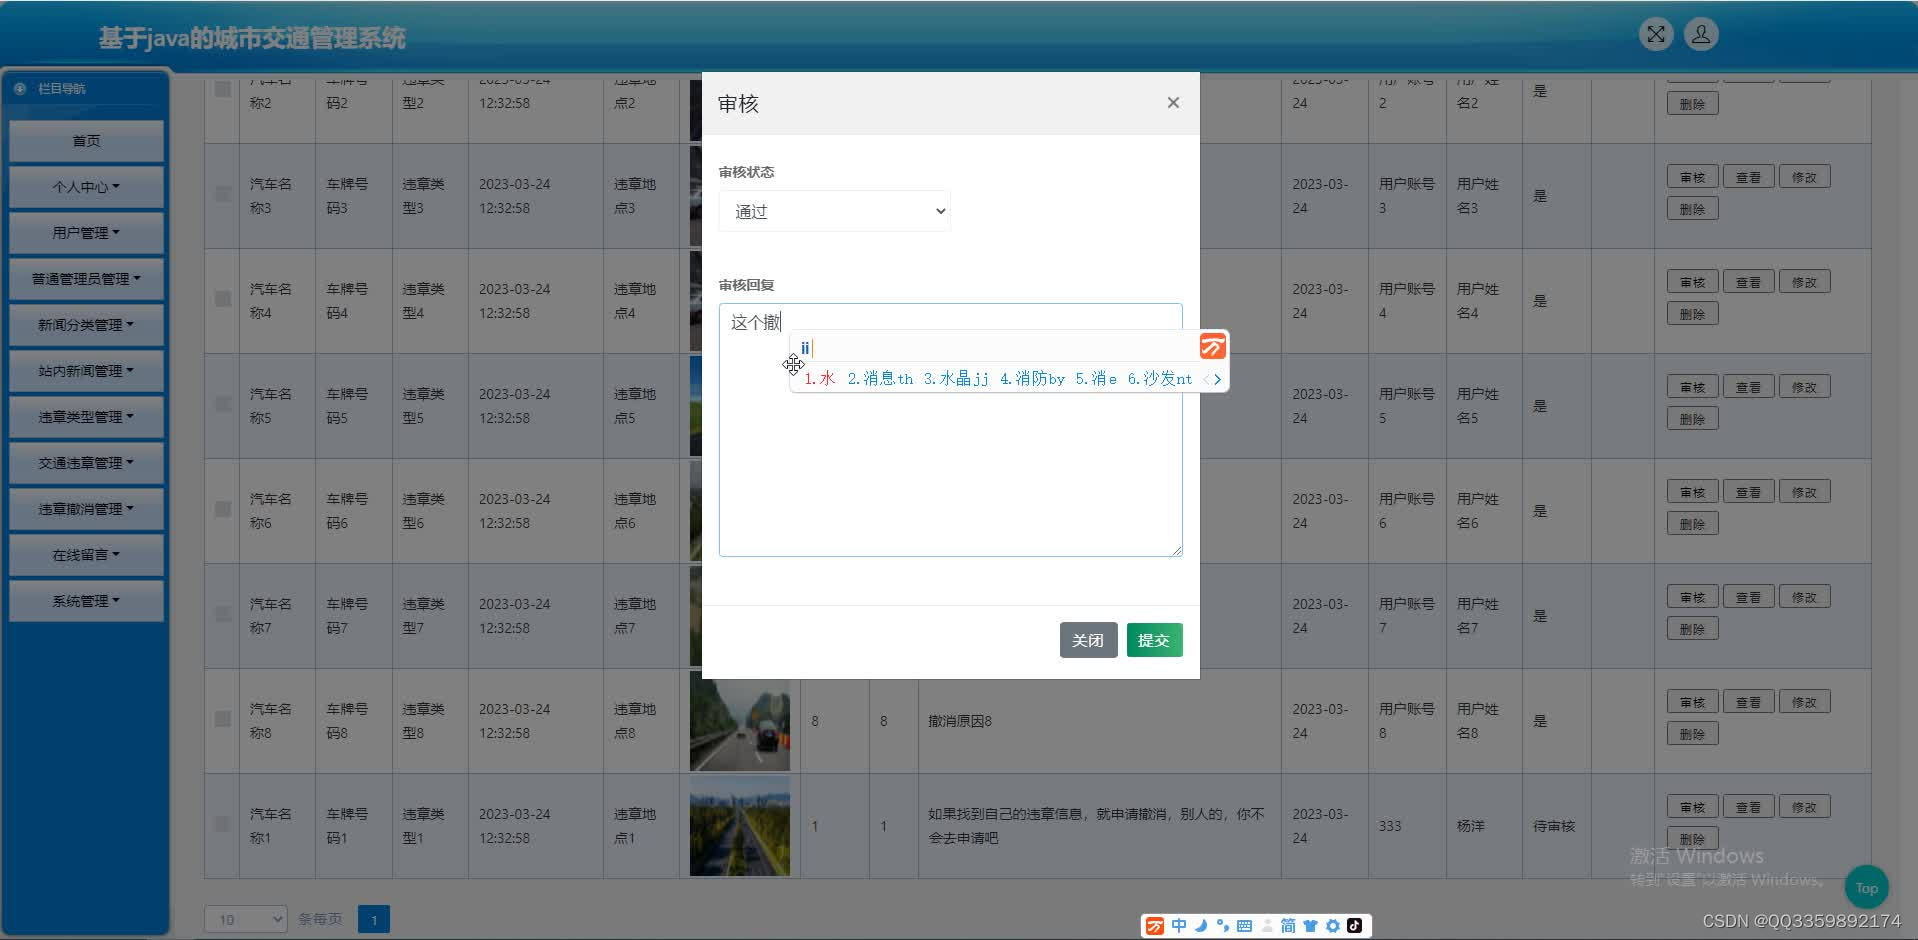Expand the 用户管理 sidebar menu
Image resolution: width=1918 pixels, height=940 pixels.
click(86, 233)
